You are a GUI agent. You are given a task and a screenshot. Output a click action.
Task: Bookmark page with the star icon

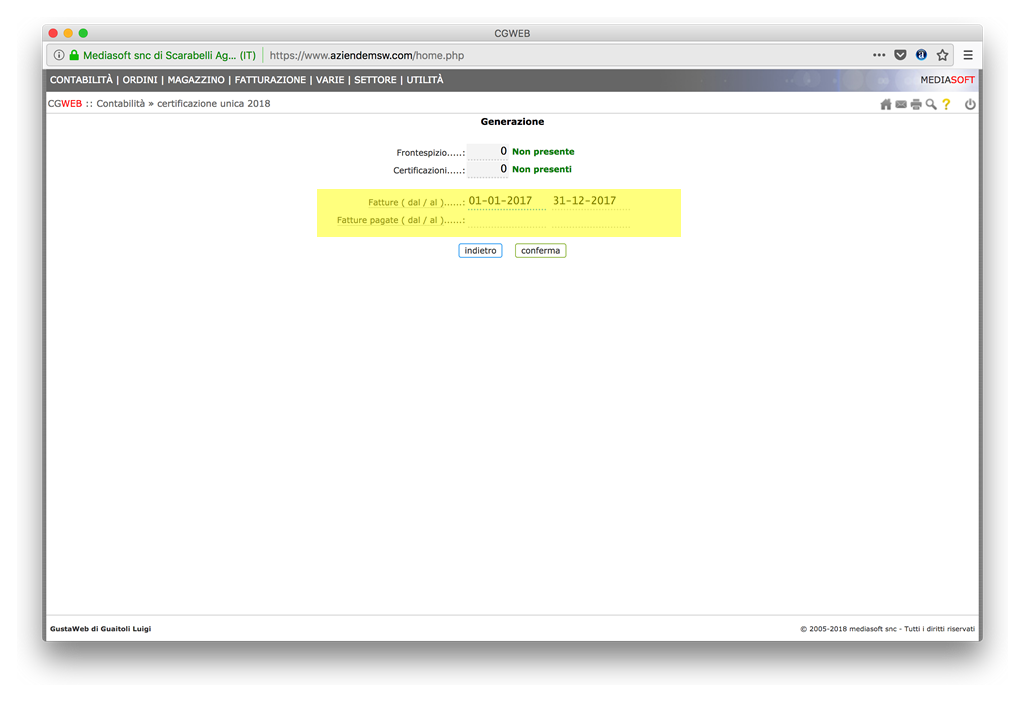click(x=942, y=55)
